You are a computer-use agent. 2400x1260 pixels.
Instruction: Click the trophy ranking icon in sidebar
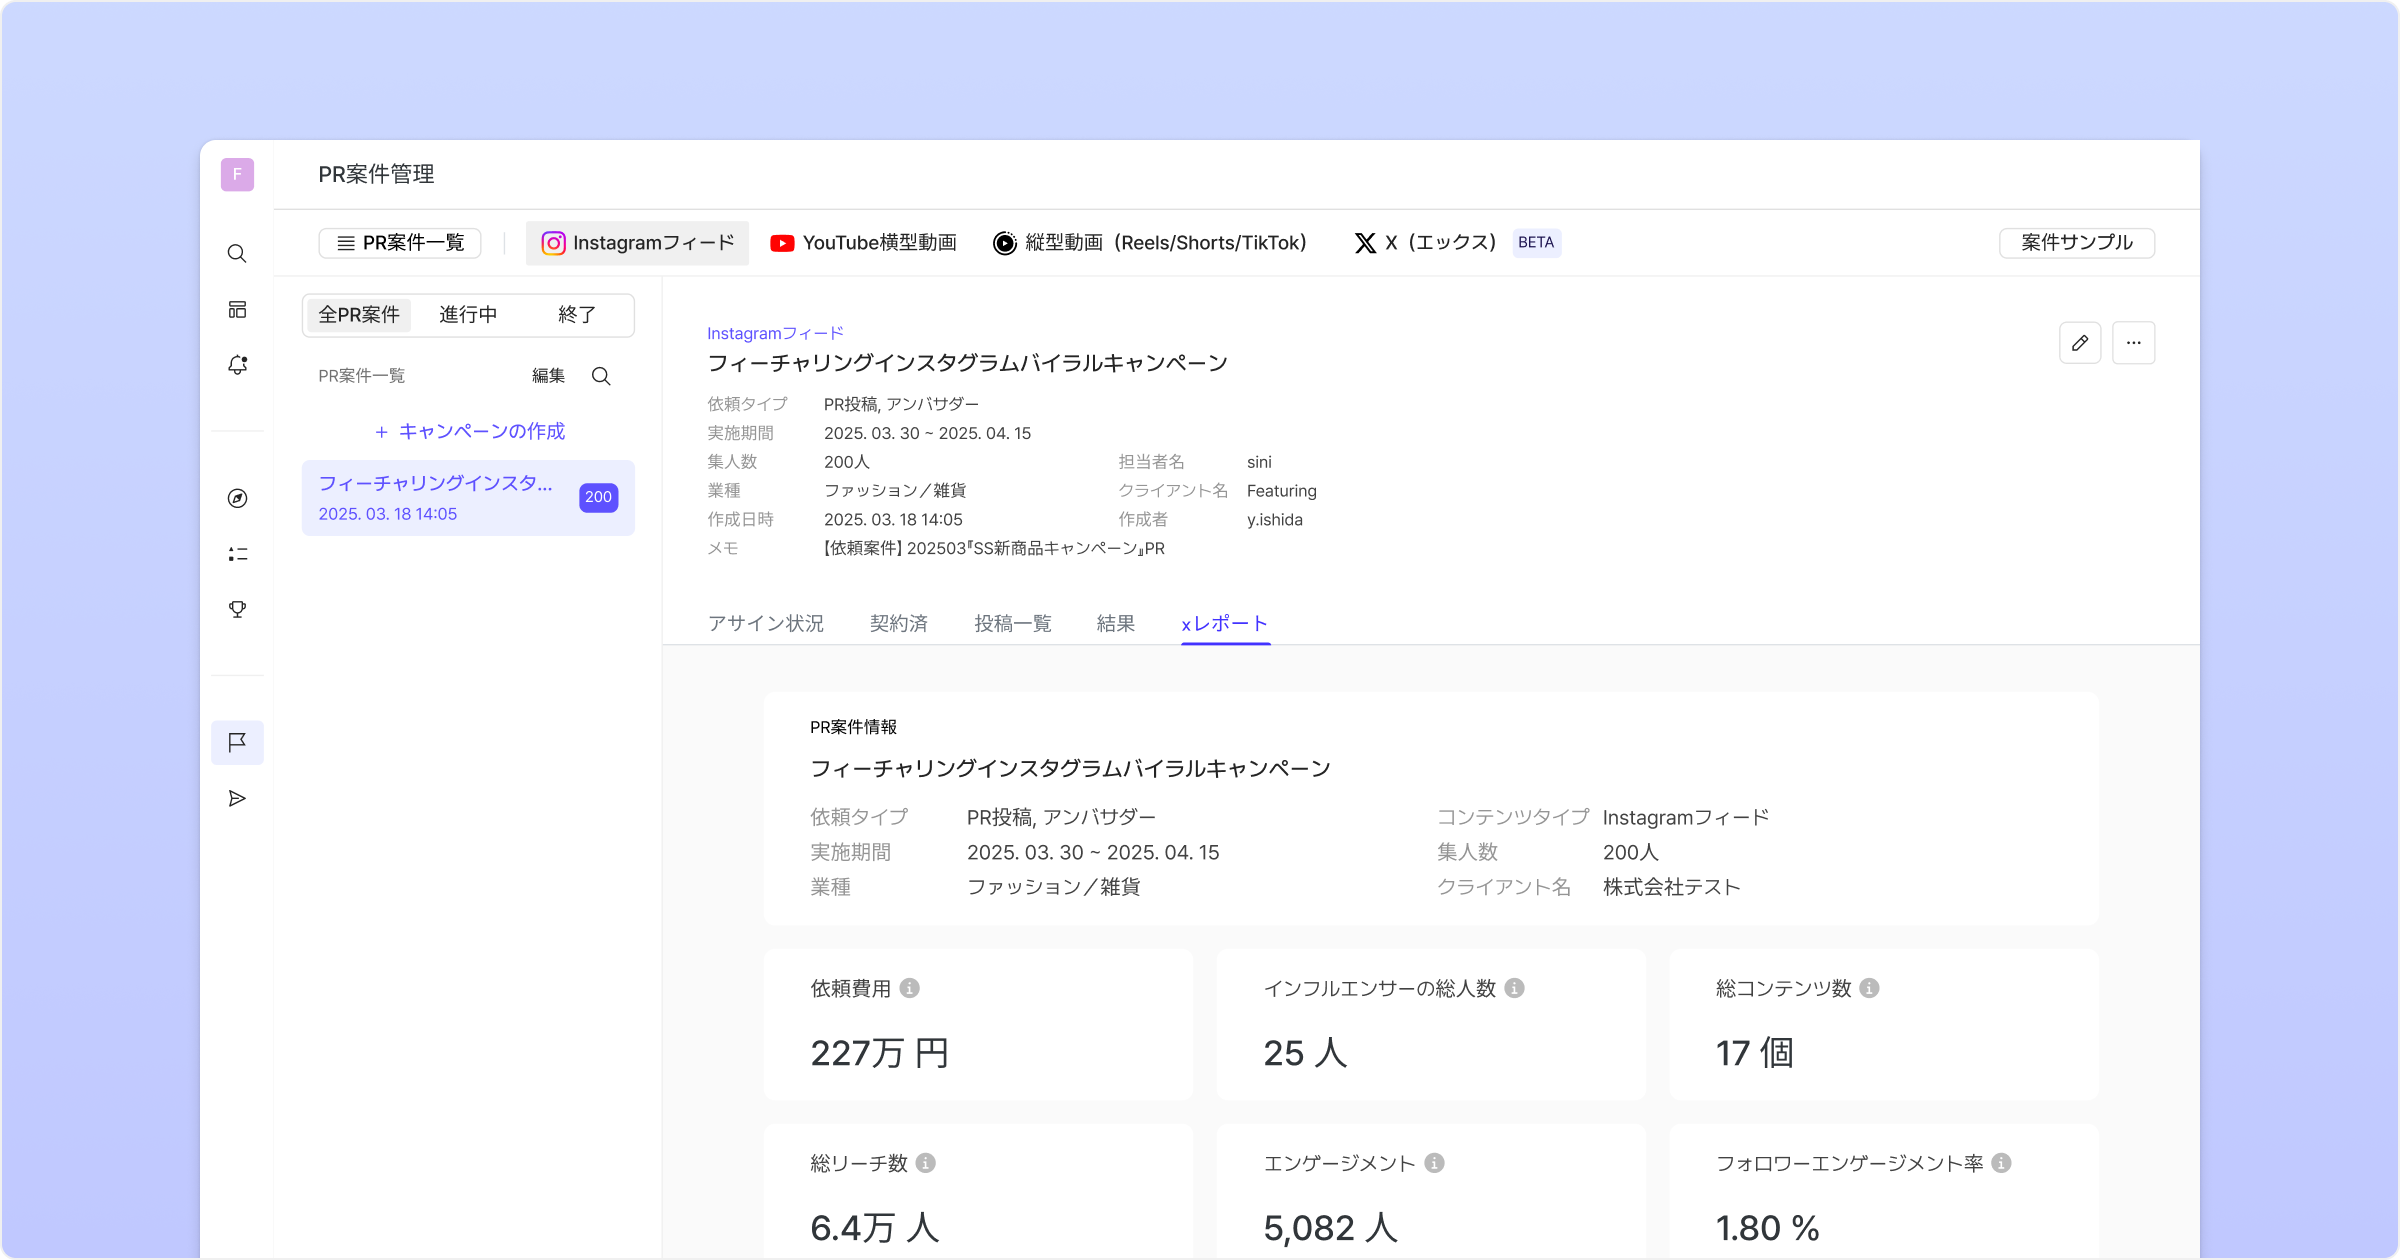click(237, 609)
